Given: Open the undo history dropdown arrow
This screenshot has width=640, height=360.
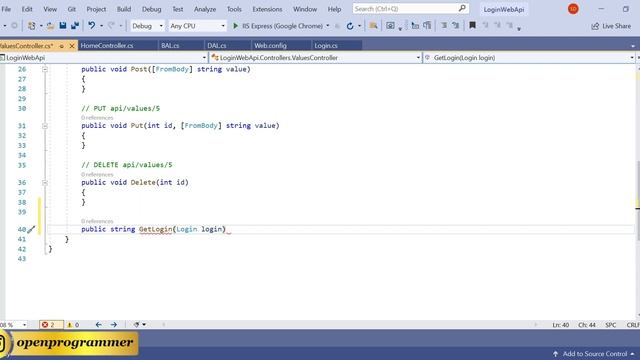Looking at the screenshot, I should (101, 26).
